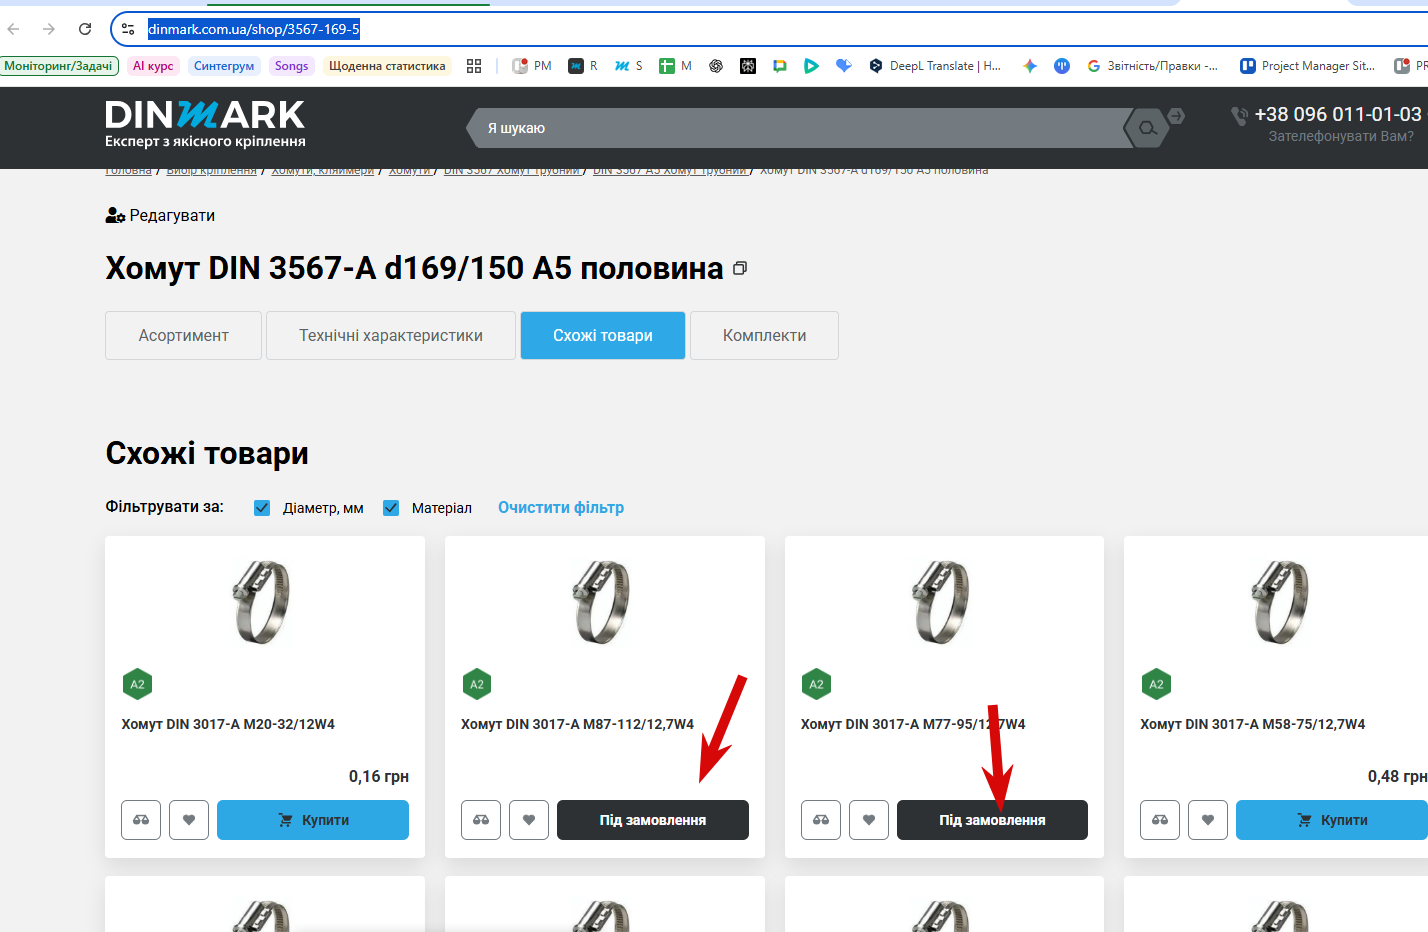
Task: Open the M sheets bookmark
Action: click(x=676, y=66)
